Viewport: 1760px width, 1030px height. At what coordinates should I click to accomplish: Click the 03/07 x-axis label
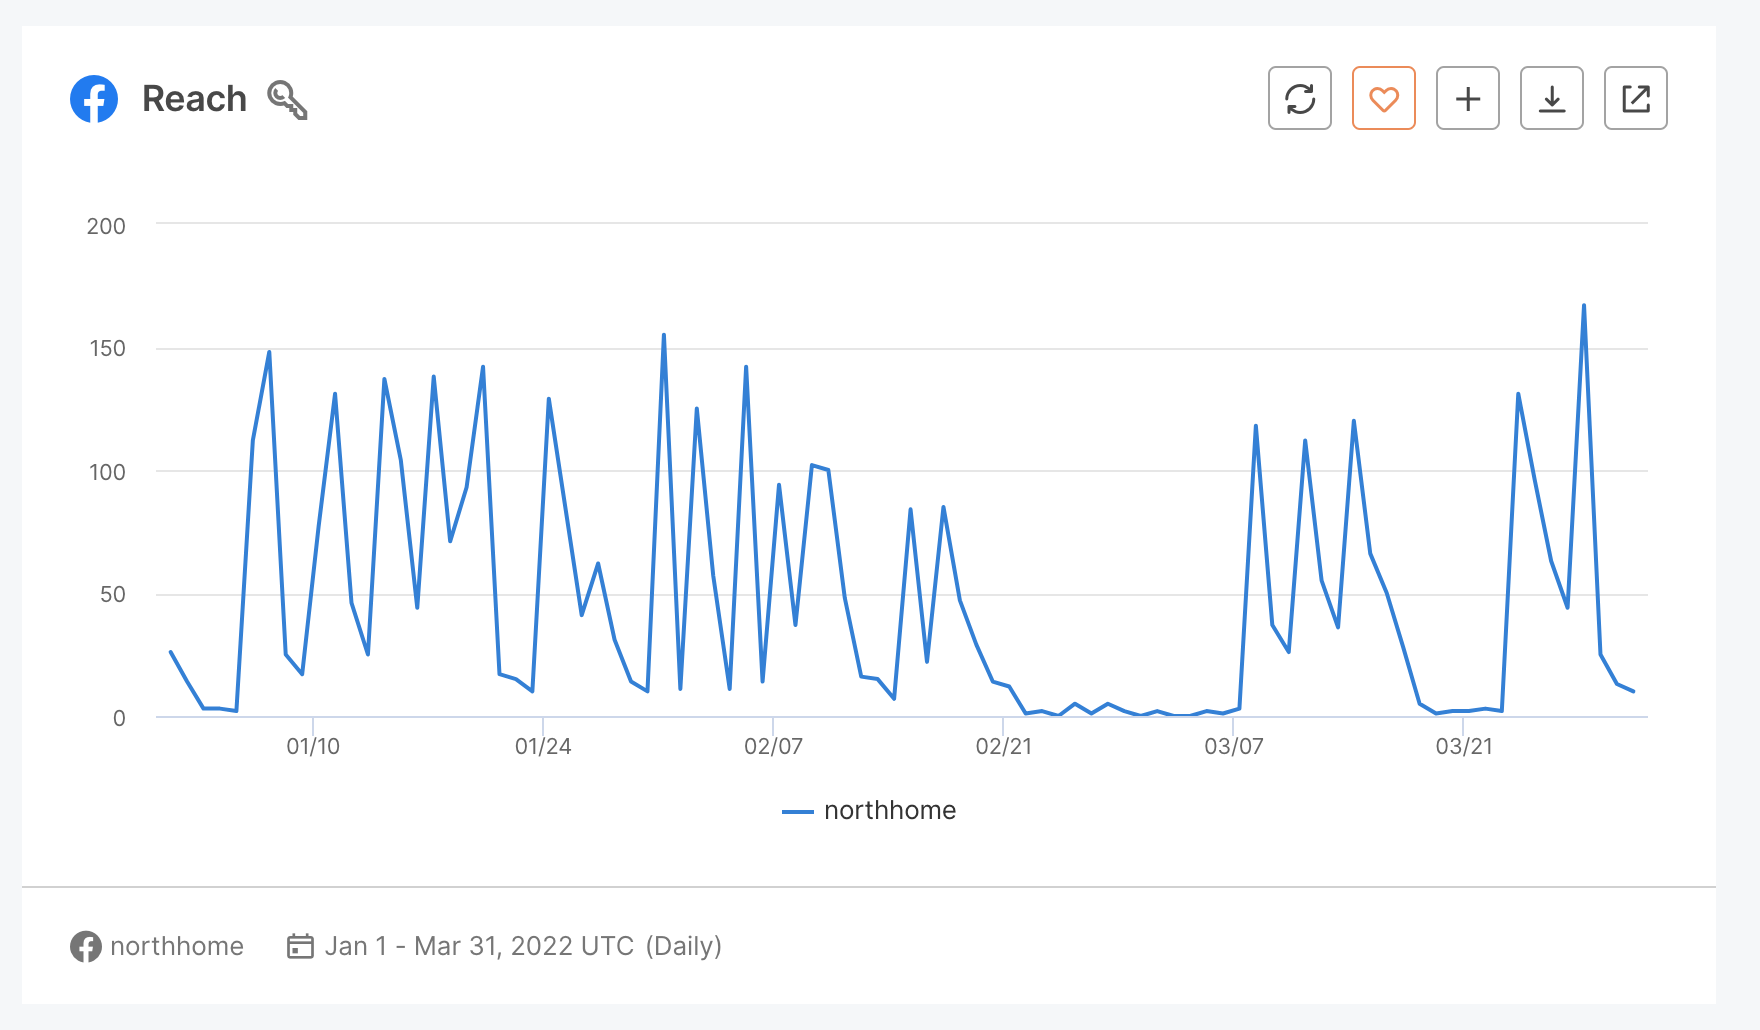[x=1233, y=746]
